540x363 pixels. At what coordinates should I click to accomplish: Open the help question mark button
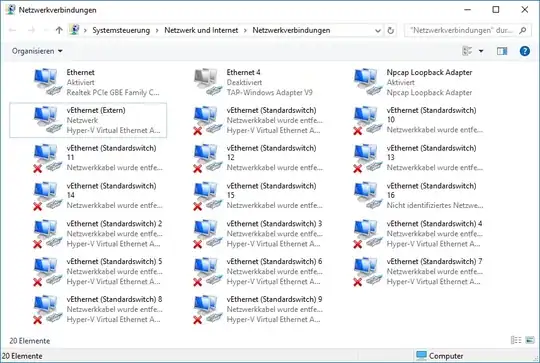pos(525,51)
